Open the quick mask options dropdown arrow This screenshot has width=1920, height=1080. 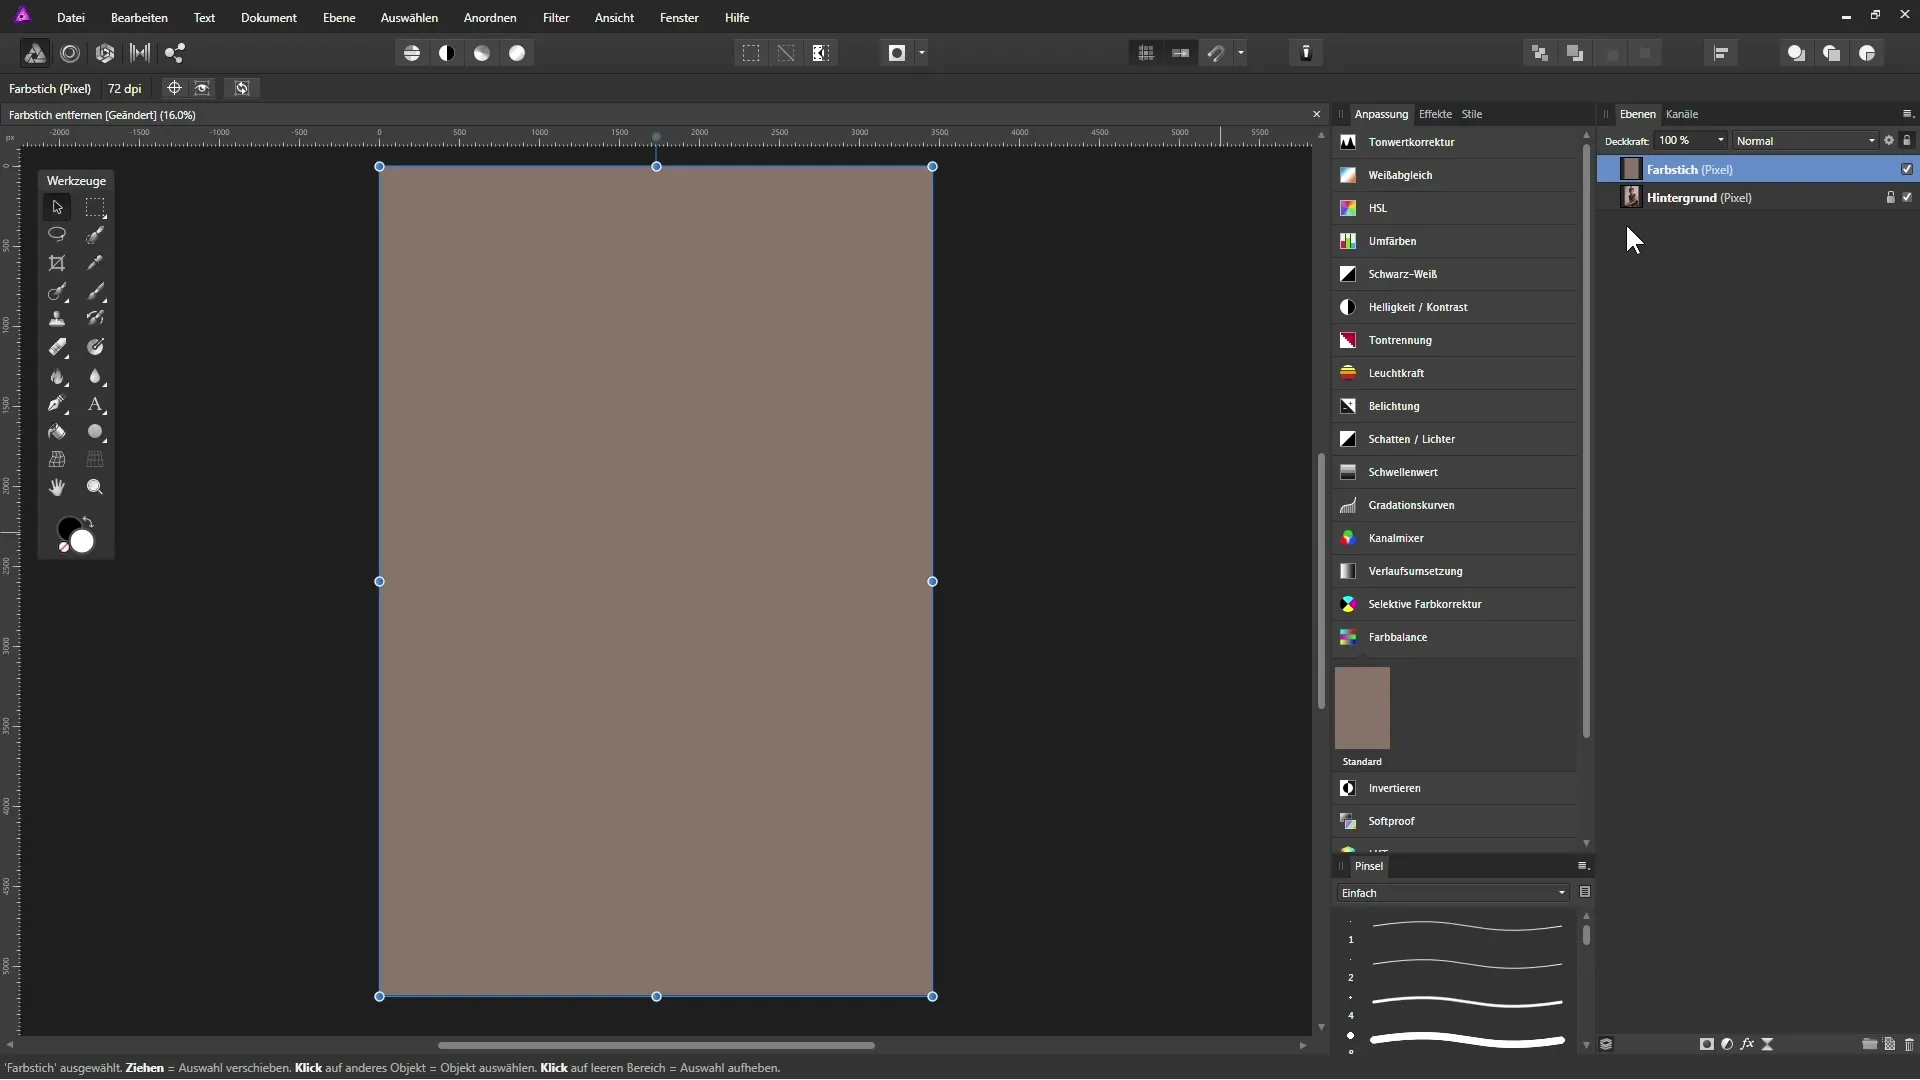point(922,53)
